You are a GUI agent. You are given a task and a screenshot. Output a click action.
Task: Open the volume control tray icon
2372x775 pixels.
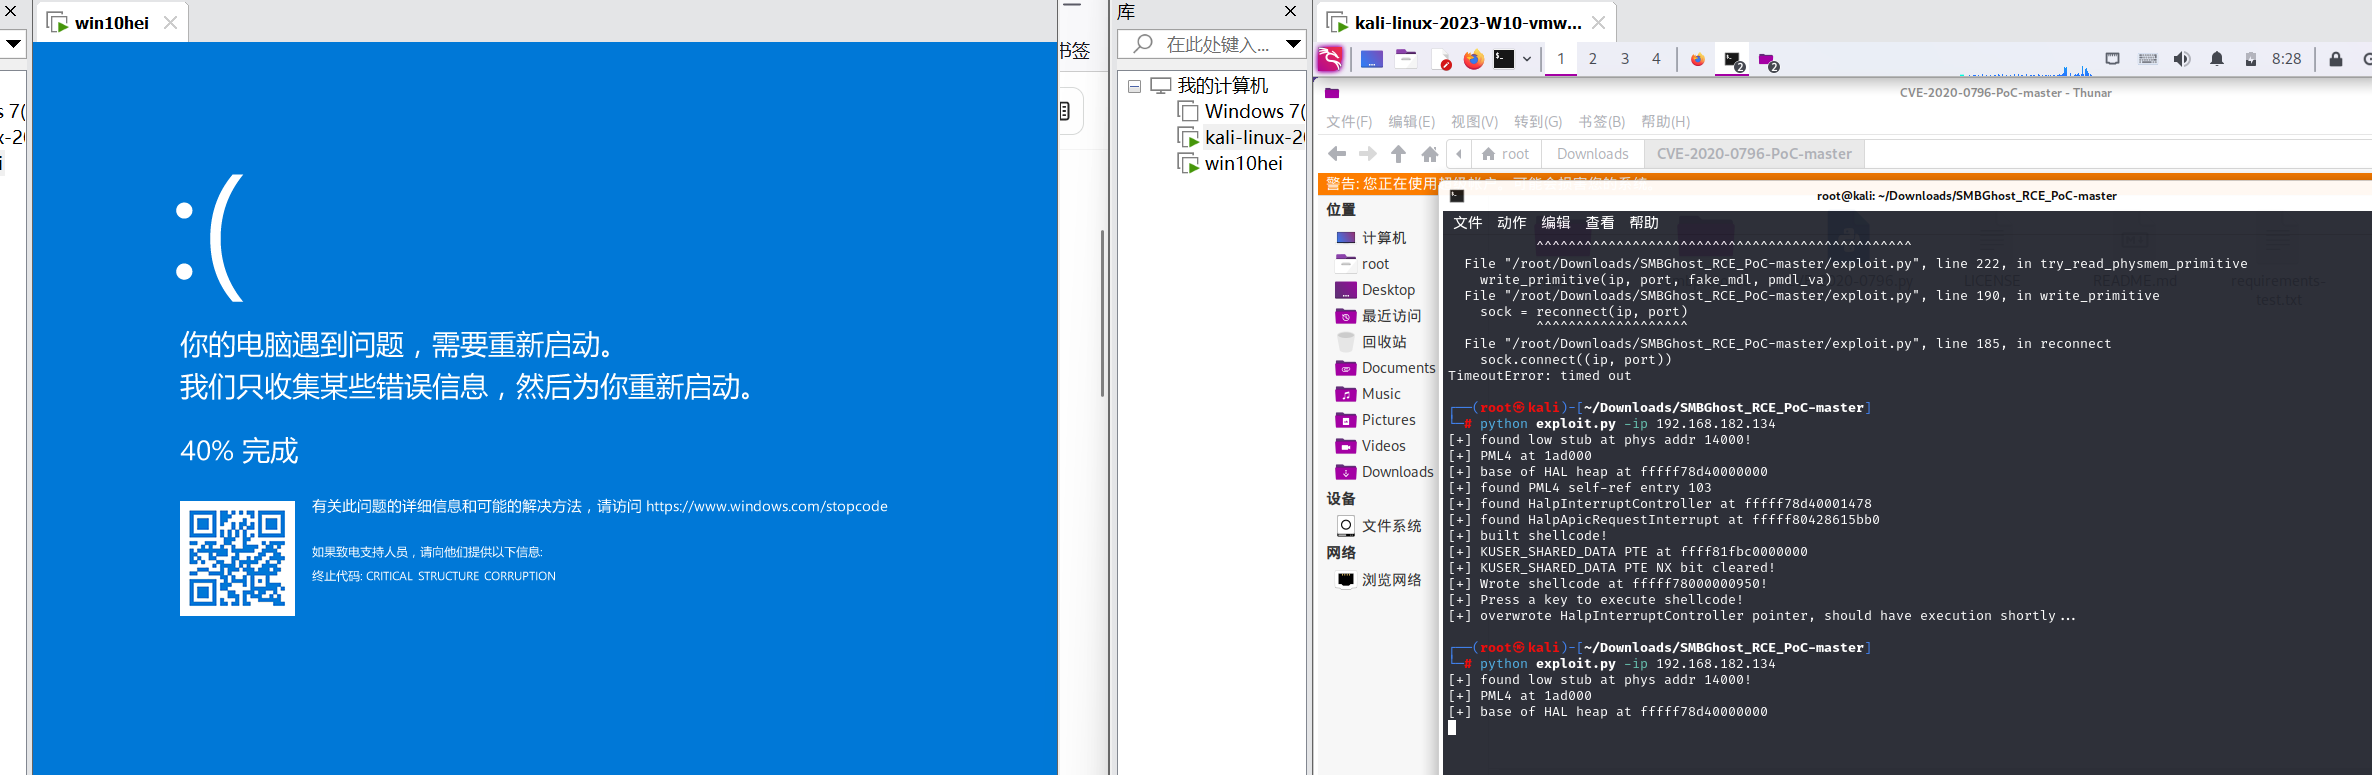click(2182, 59)
